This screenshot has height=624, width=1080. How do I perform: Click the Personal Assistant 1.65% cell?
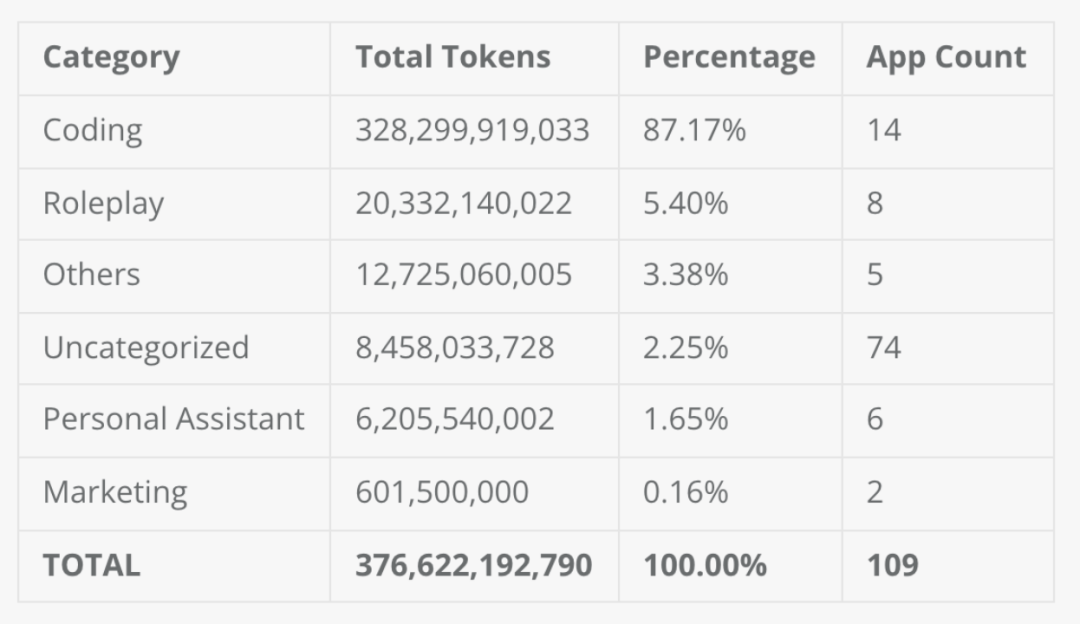coord(685,419)
